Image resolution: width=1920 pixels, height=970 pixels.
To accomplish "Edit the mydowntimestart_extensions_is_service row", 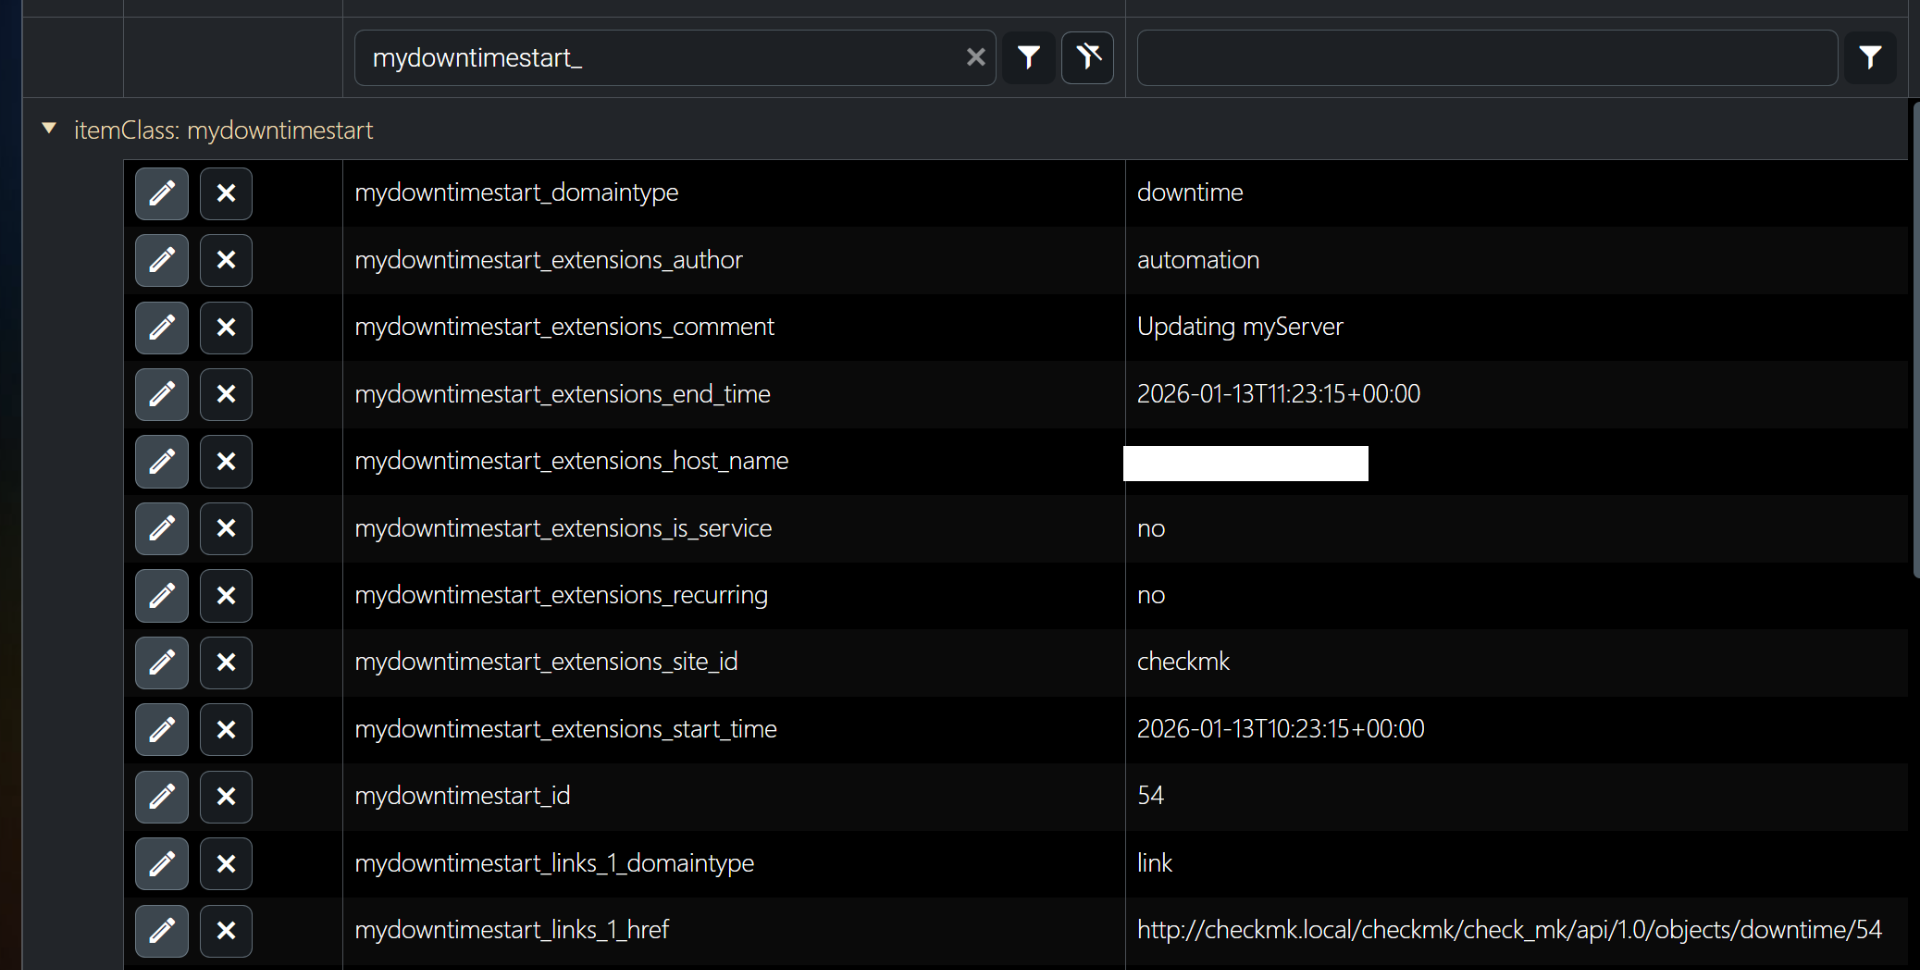I will (162, 528).
